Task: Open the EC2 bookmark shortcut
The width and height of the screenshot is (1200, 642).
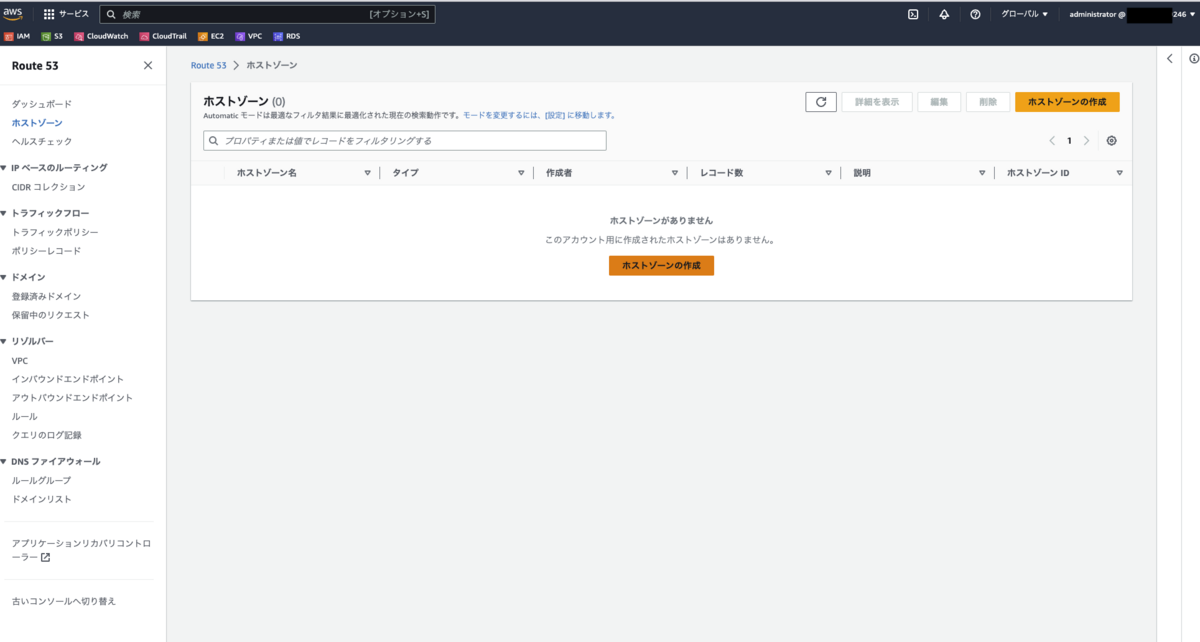Action: pos(211,36)
